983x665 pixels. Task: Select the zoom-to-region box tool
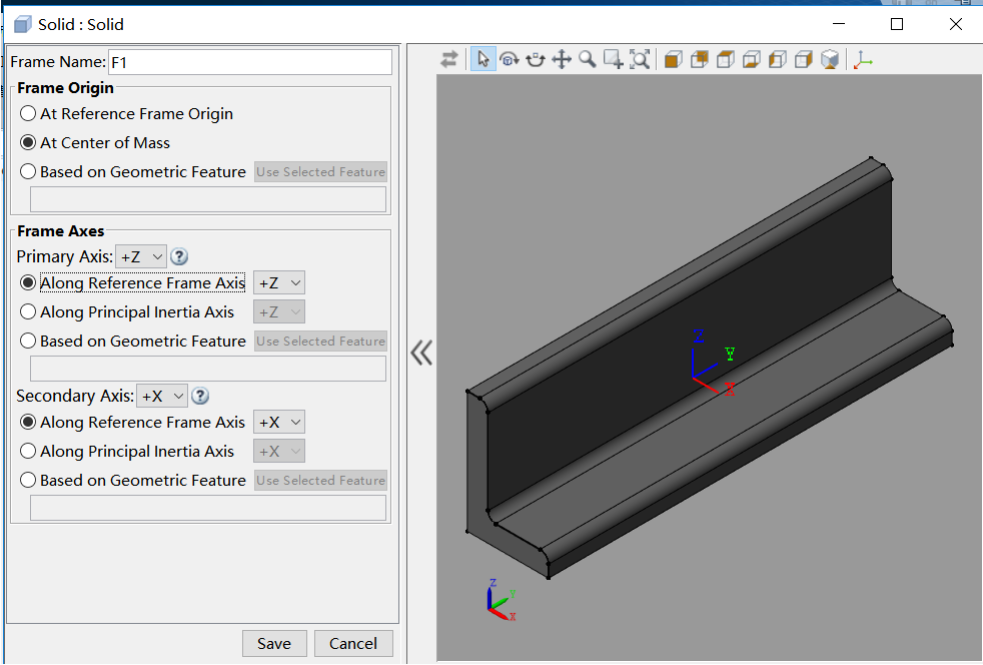[612, 60]
